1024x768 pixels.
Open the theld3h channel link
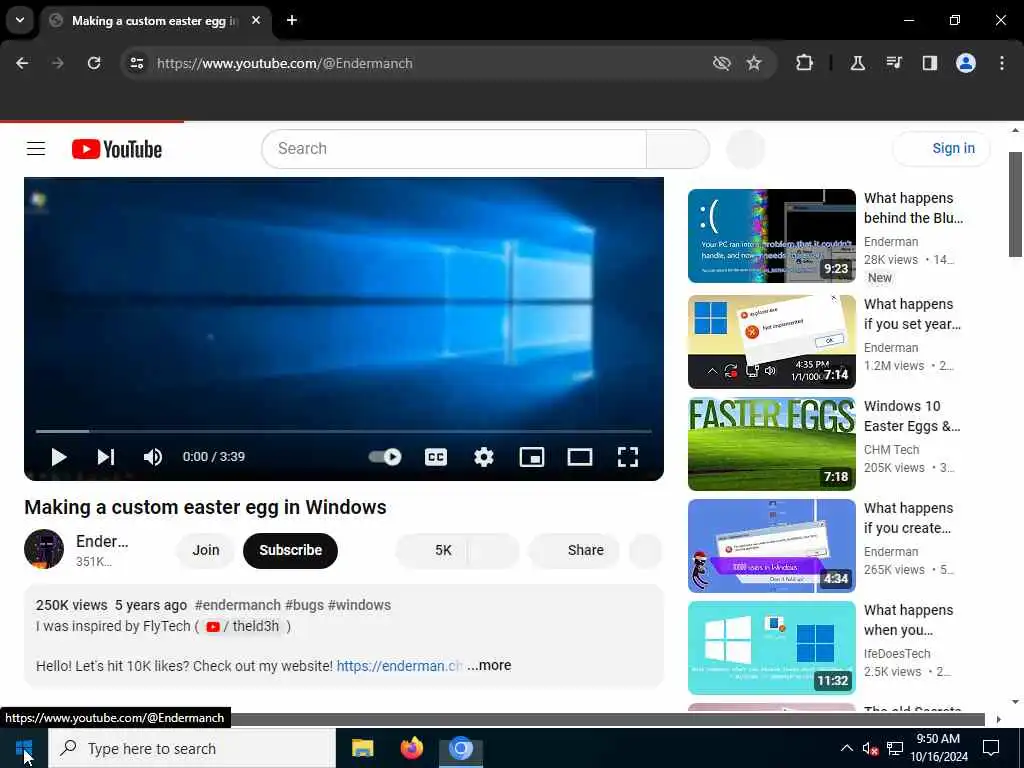point(245,626)
